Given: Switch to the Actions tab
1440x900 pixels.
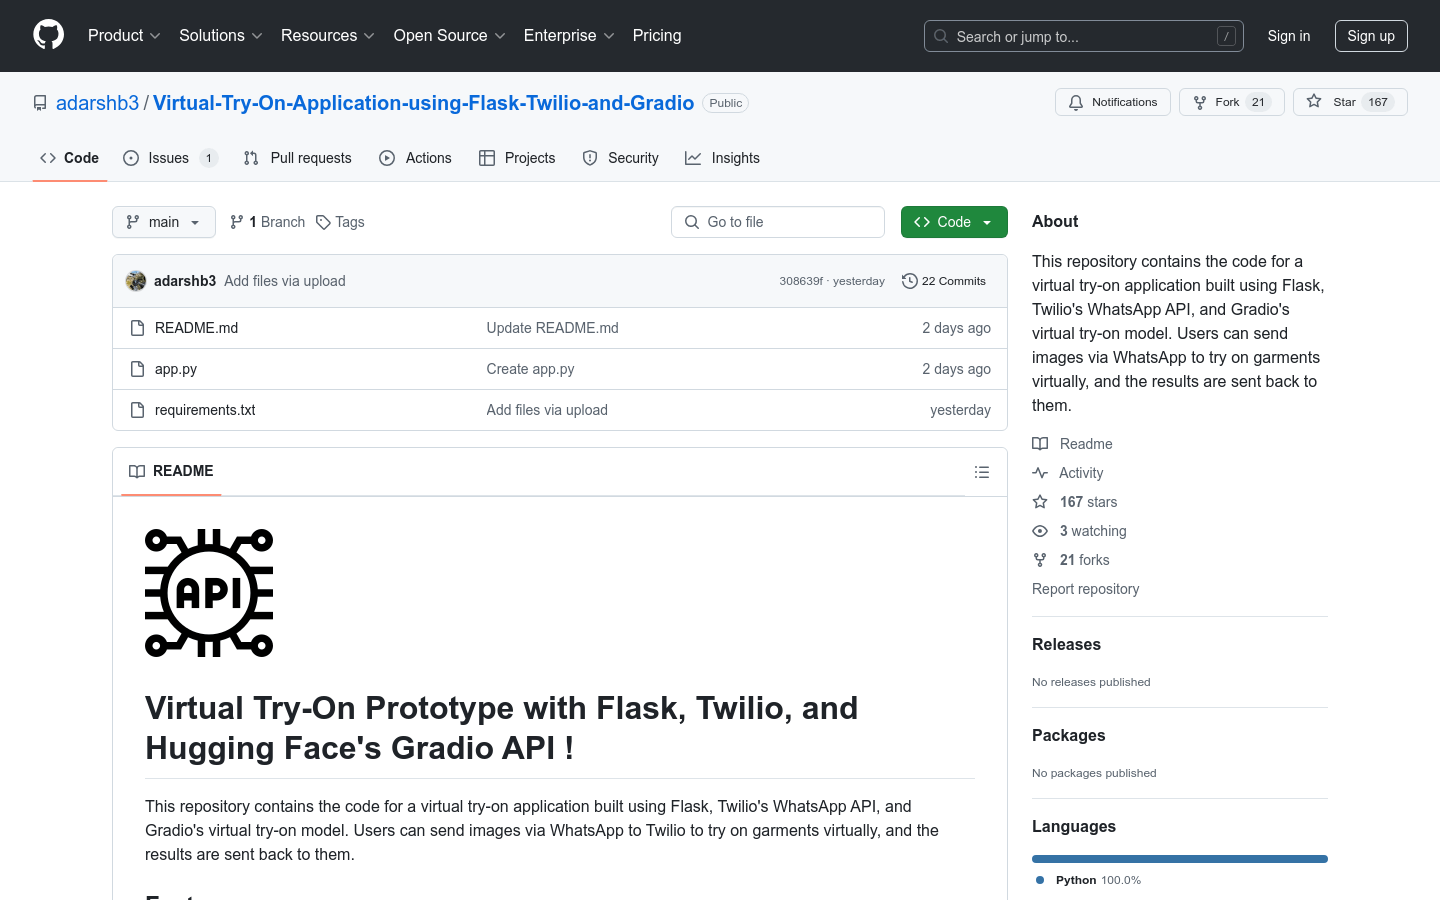Looking at the screenshot, I should click(415, 158).
